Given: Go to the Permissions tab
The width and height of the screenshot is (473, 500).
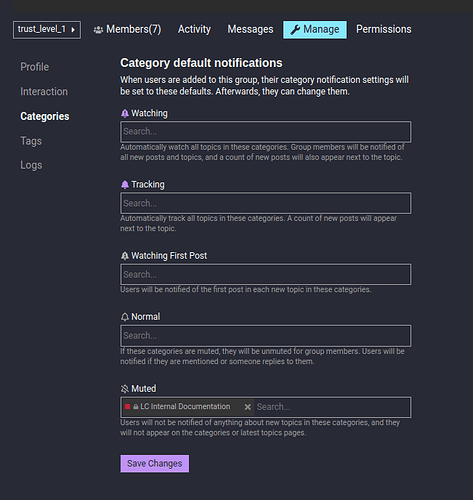Looking at the screenshot, I should coord(384,29).
